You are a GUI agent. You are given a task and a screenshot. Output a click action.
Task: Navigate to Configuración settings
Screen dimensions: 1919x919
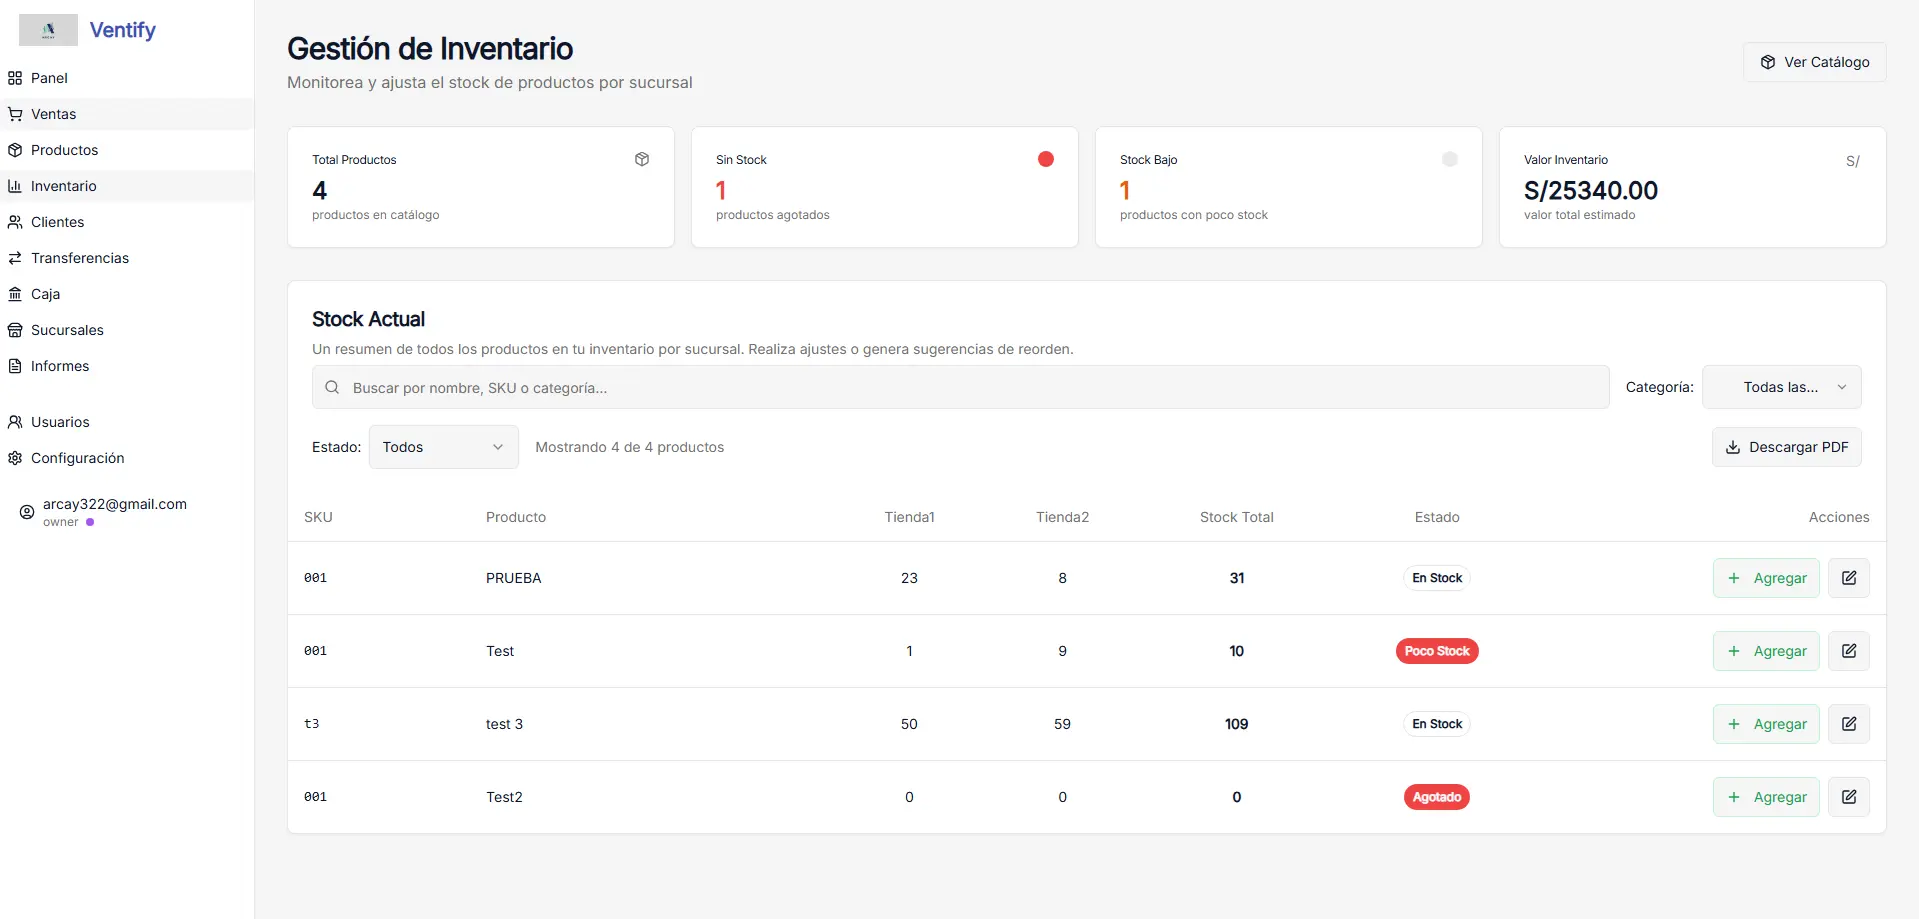pyautogui.click(x=78, y=458)
